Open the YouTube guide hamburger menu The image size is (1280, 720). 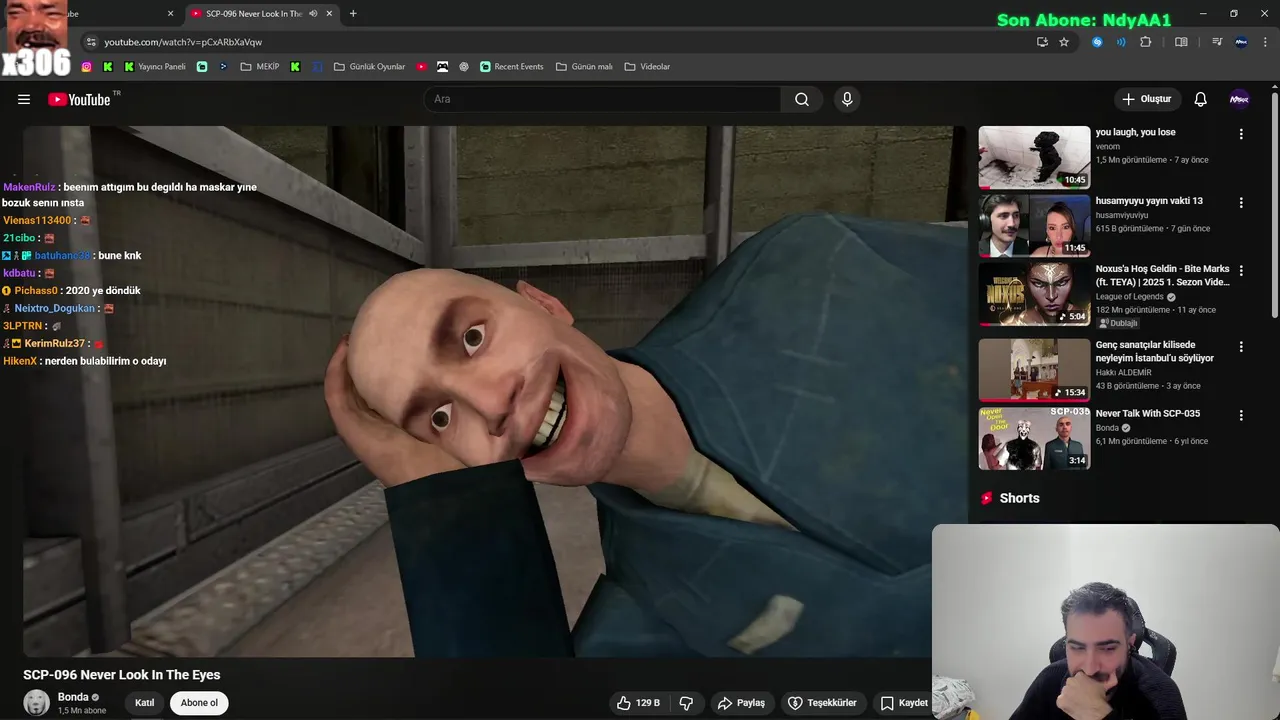pos(24,99)
